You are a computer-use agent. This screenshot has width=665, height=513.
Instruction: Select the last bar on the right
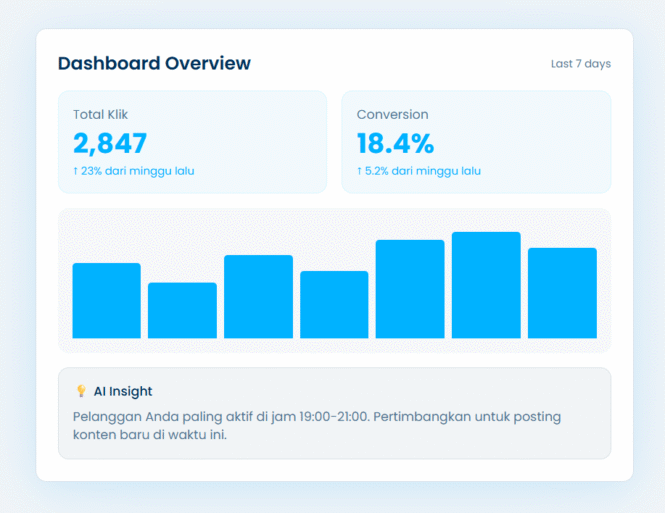click(x=562, y=293)
